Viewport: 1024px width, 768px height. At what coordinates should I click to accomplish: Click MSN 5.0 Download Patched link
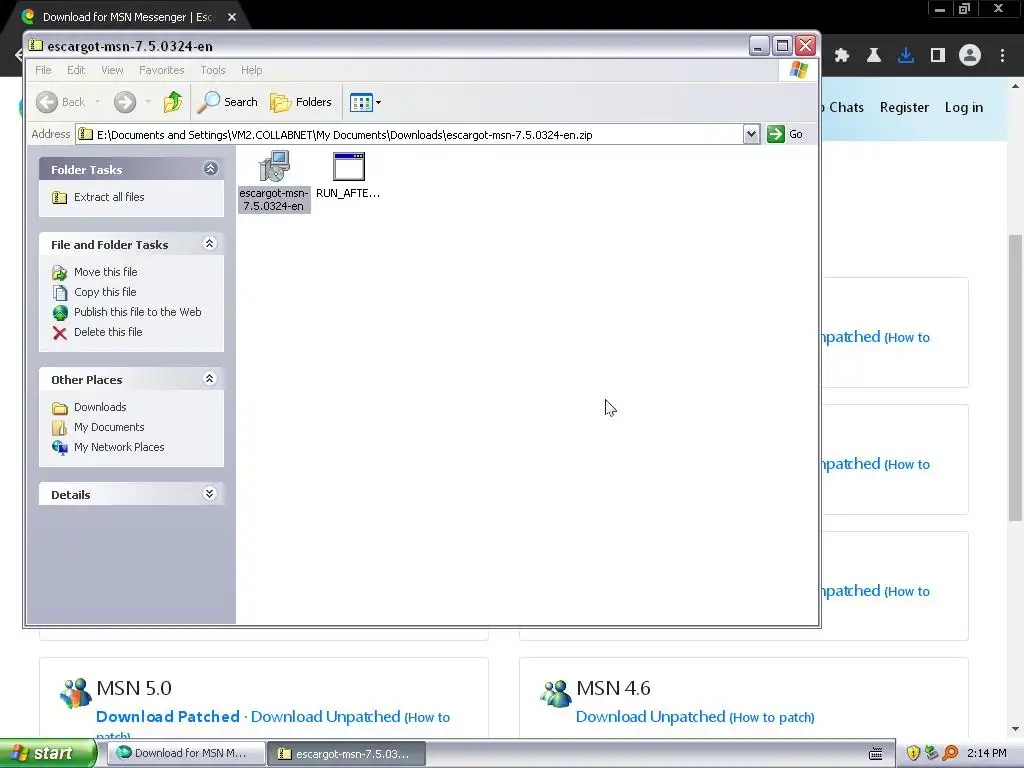[168, 716]
